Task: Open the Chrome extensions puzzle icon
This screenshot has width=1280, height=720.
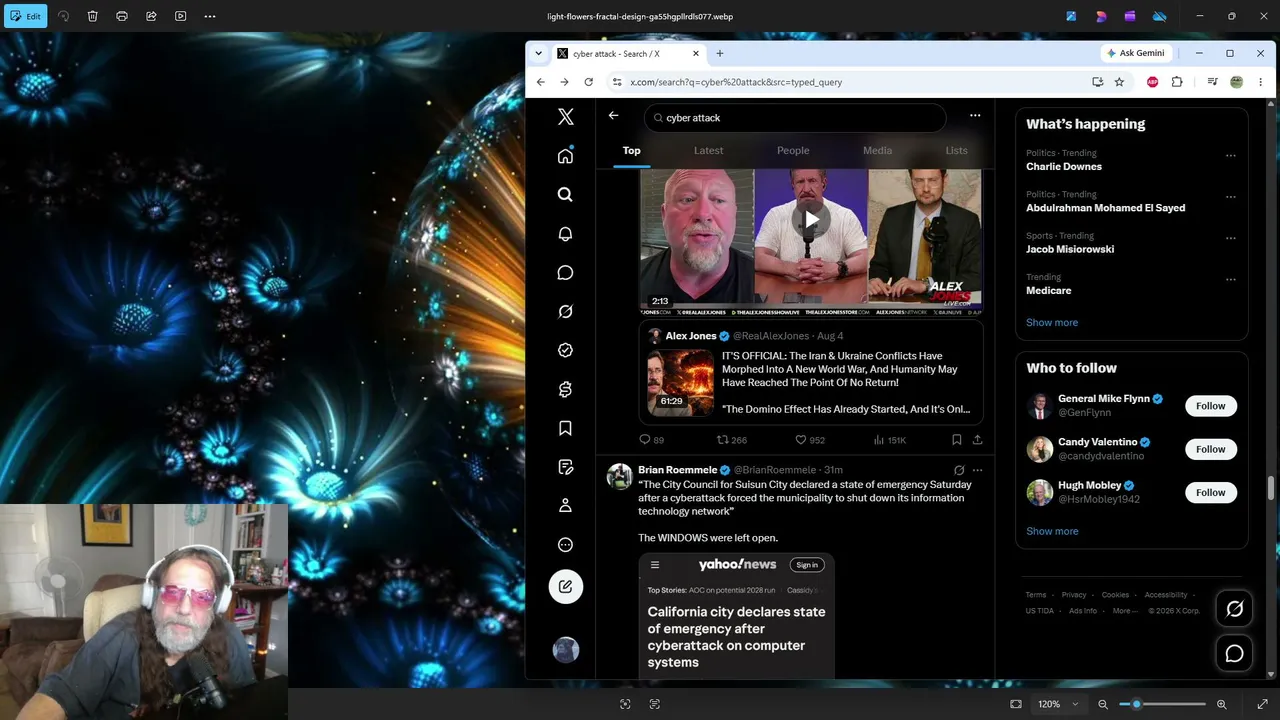Action: [x=1177, y=82]
